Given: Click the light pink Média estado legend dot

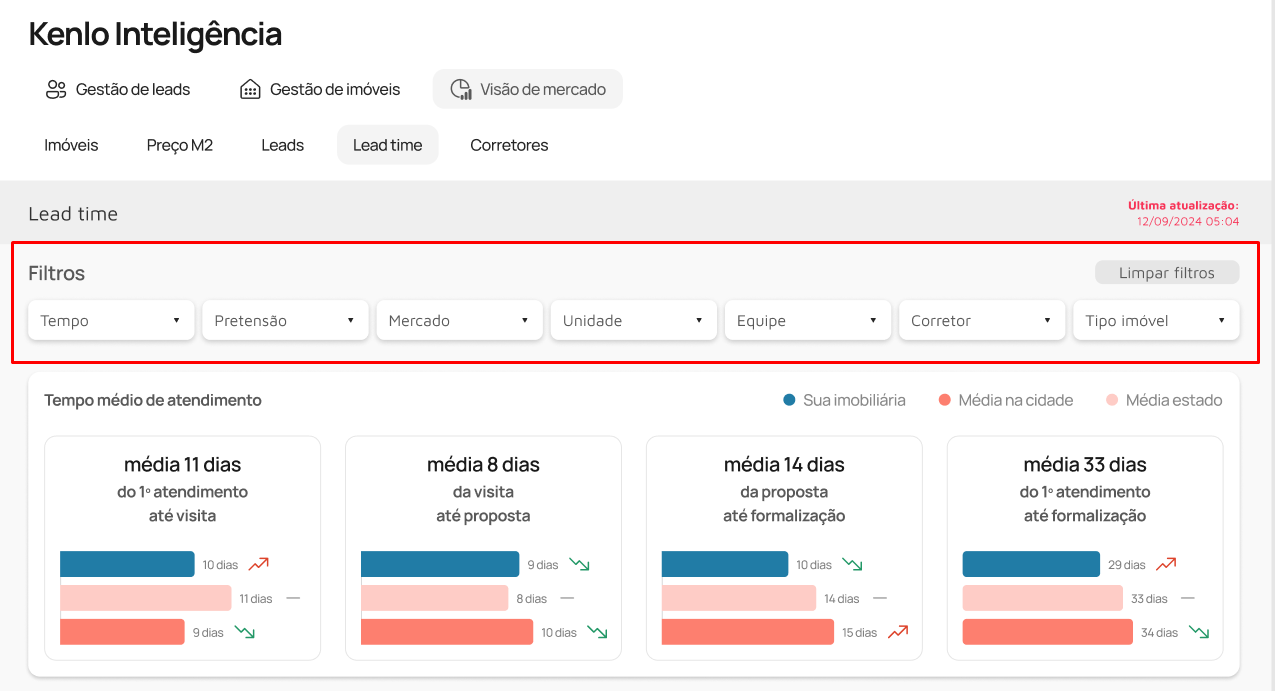Looking at the screenshot, I should (1112, 400).
